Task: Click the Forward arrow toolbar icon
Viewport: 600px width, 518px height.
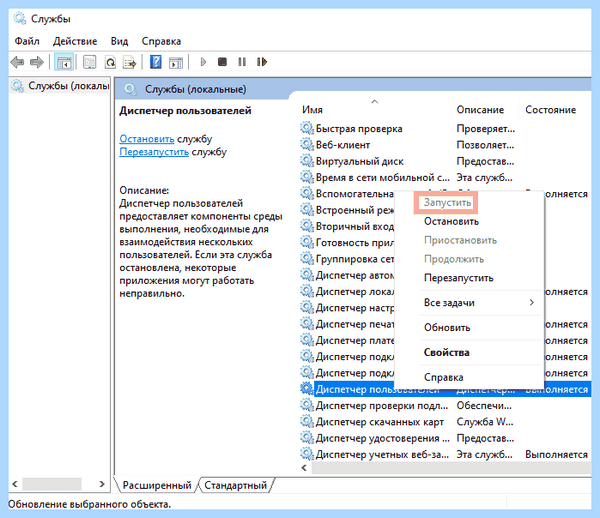Action: (37, 62)
